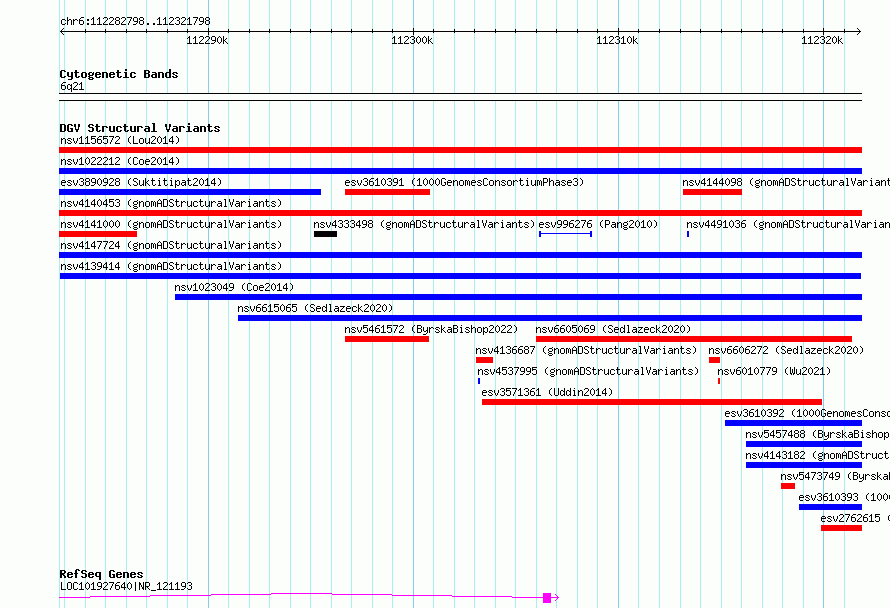Open the esv996276 (Pang2010) label text
The image size is (890, 608).
click(598, 224)
